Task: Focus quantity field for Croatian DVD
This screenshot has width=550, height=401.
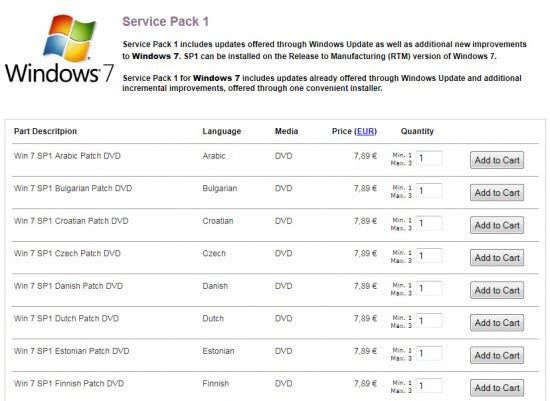Action: click(x=429, y=223)
